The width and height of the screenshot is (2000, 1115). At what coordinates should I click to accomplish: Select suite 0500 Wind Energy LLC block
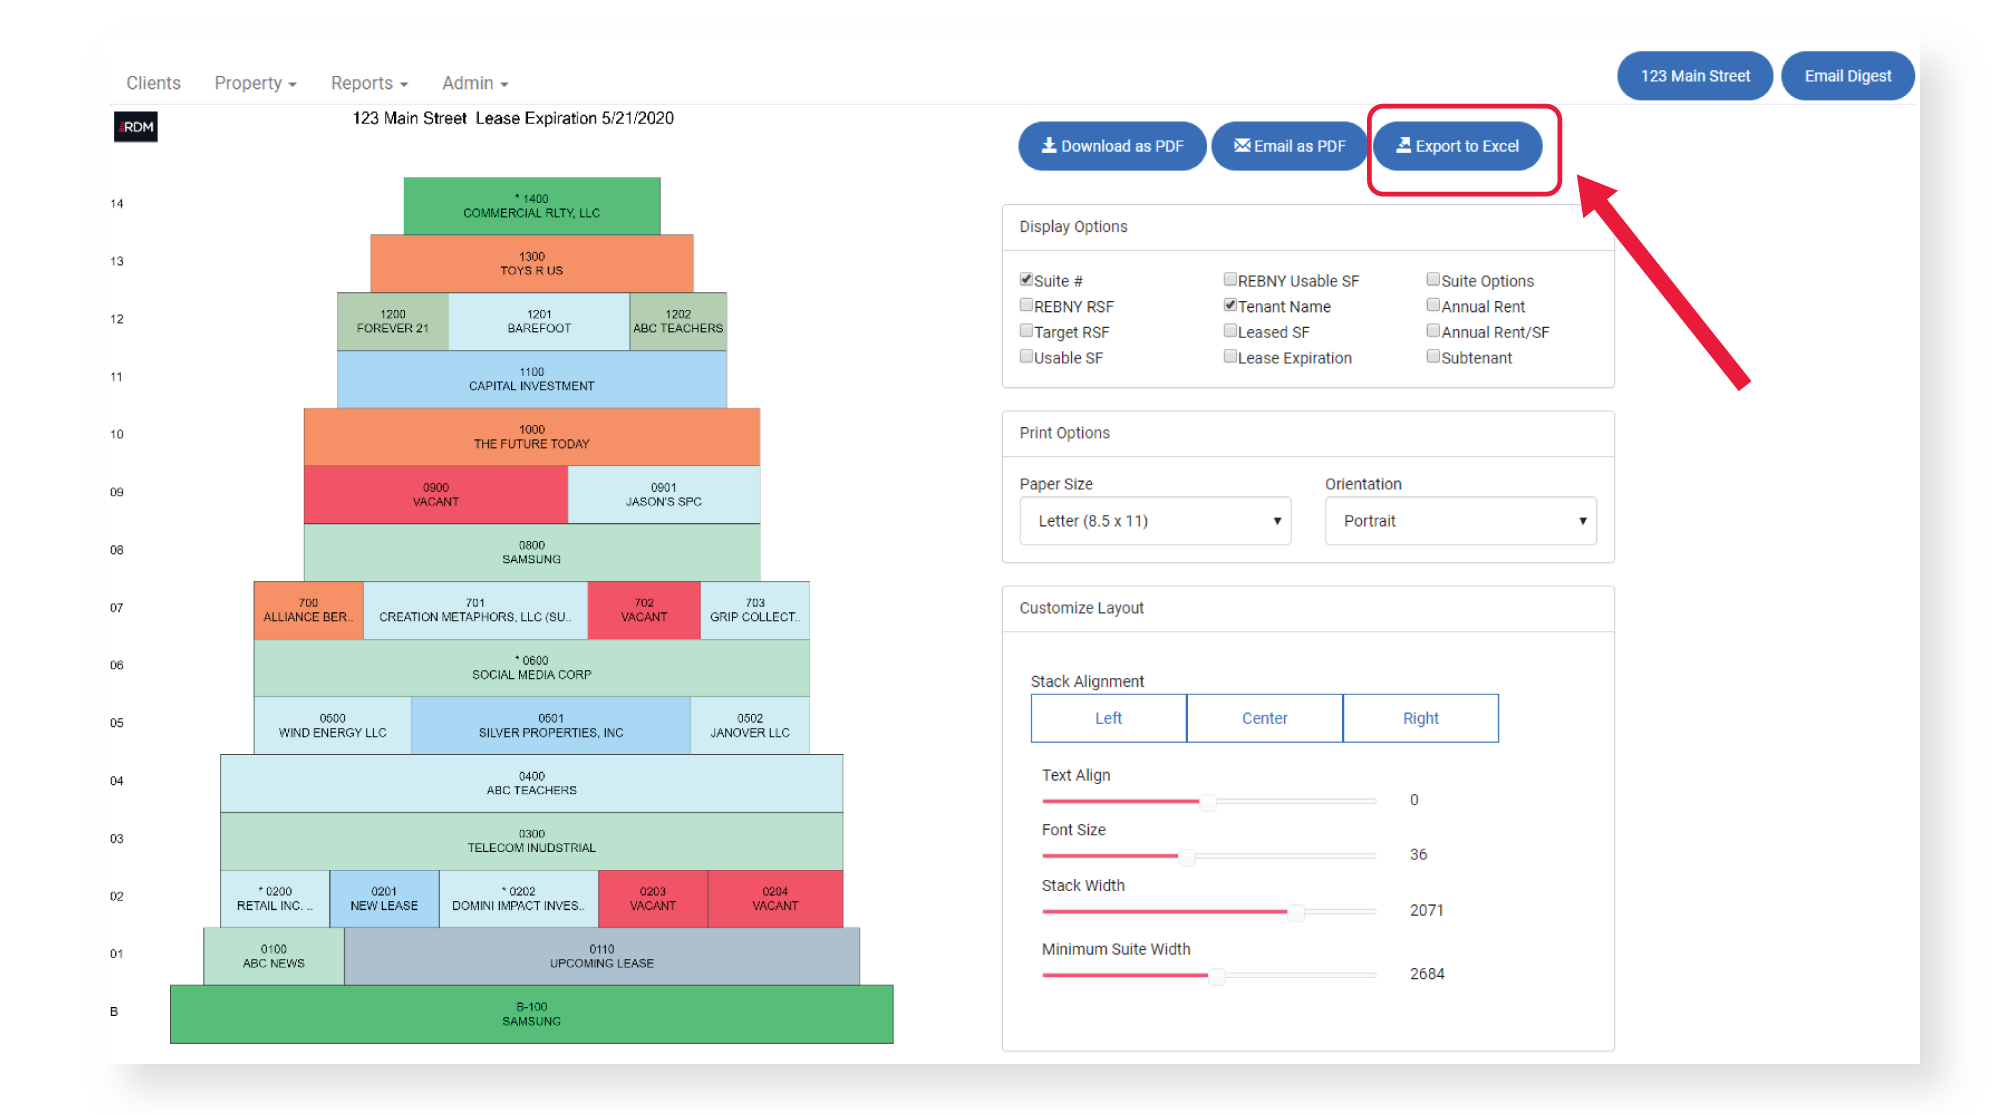click(x=333, y=726)
